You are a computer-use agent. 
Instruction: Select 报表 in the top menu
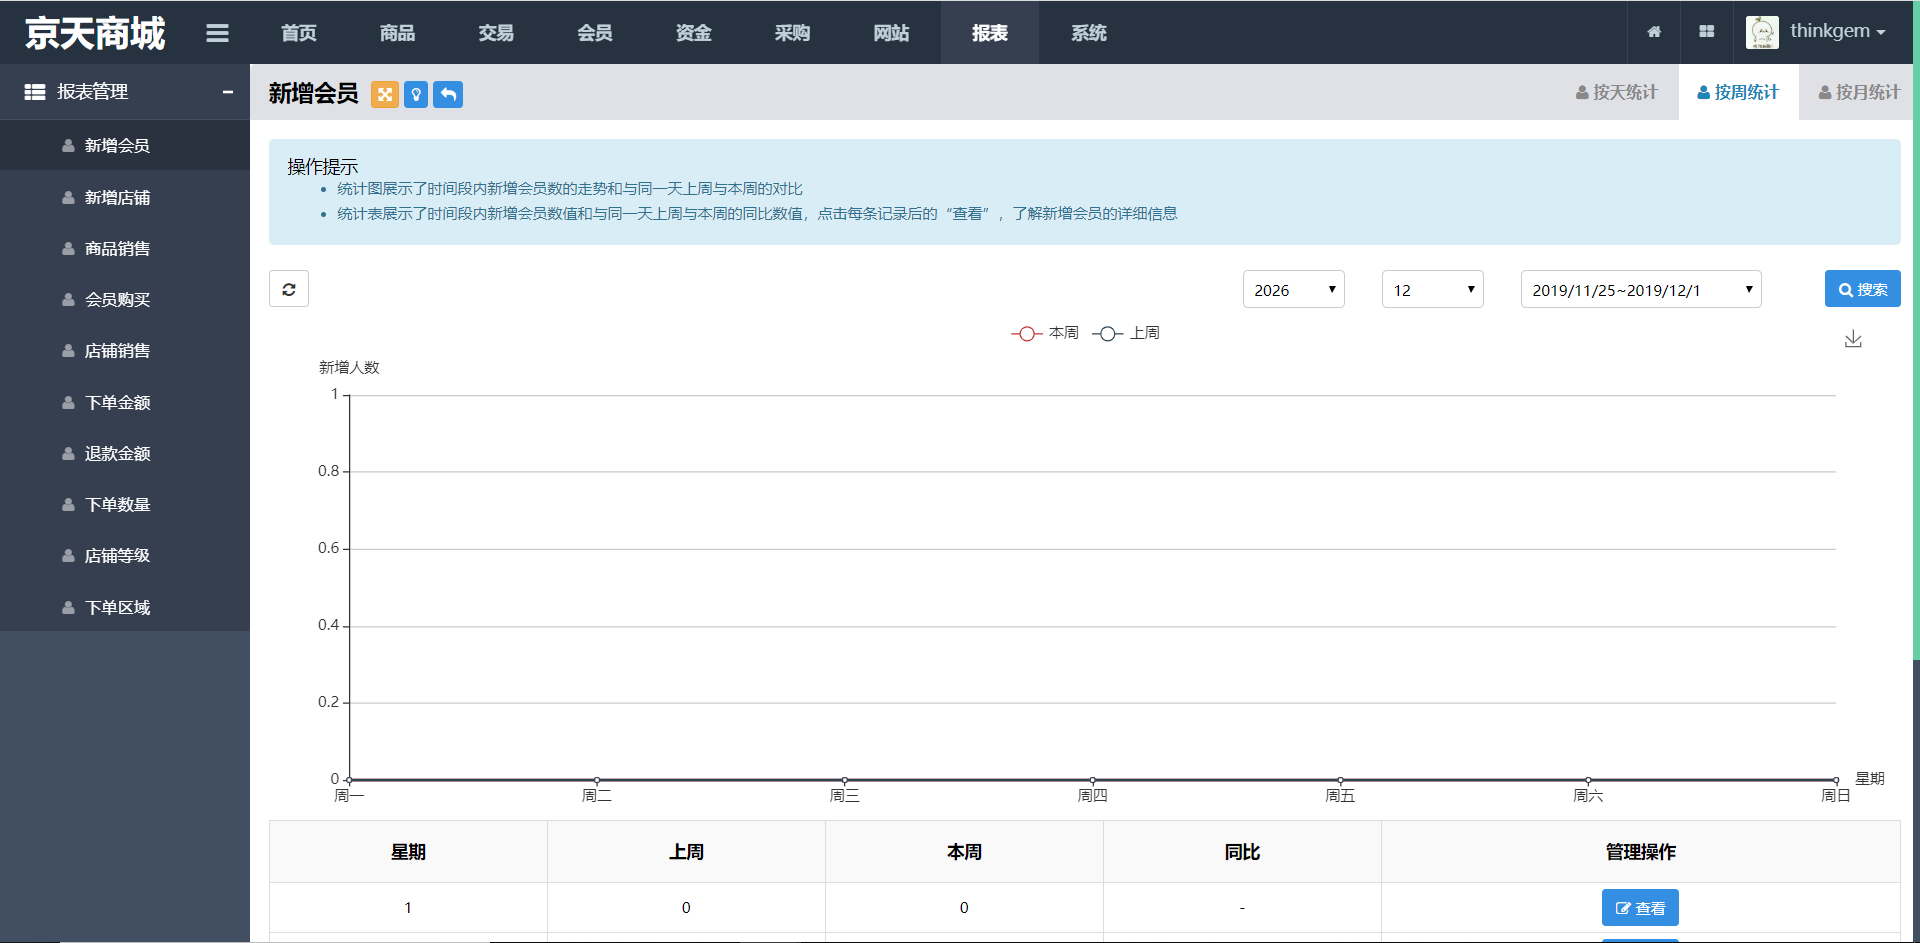[x=990, y=33]
